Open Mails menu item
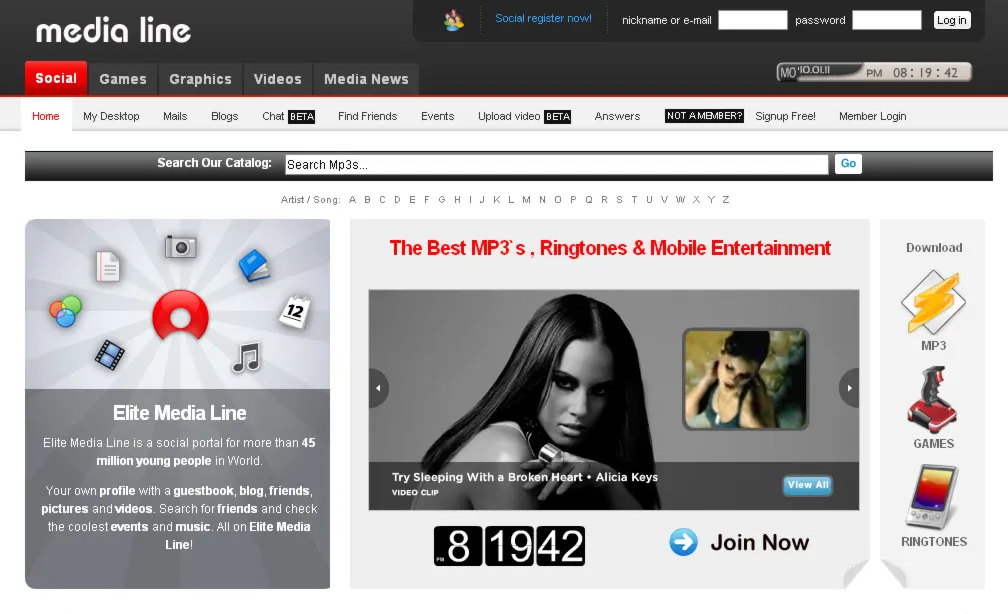Screen dimensions: 1008x614 coord(175,116)
